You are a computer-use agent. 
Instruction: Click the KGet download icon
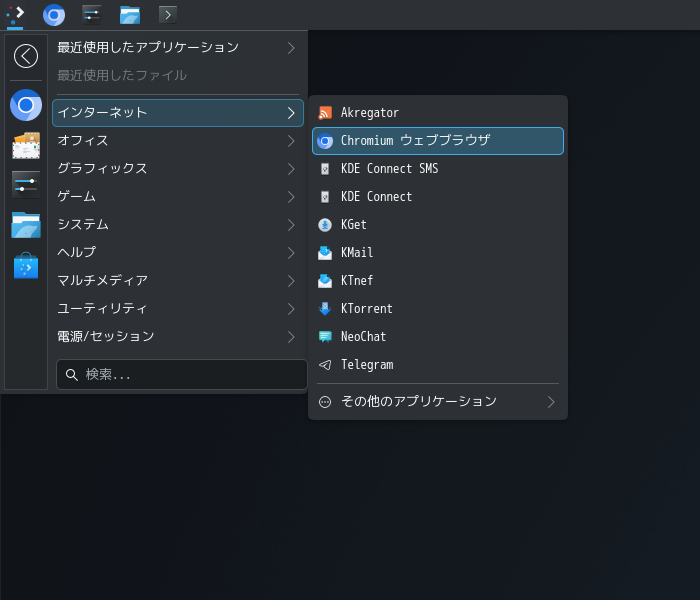[x=325, y=225]
